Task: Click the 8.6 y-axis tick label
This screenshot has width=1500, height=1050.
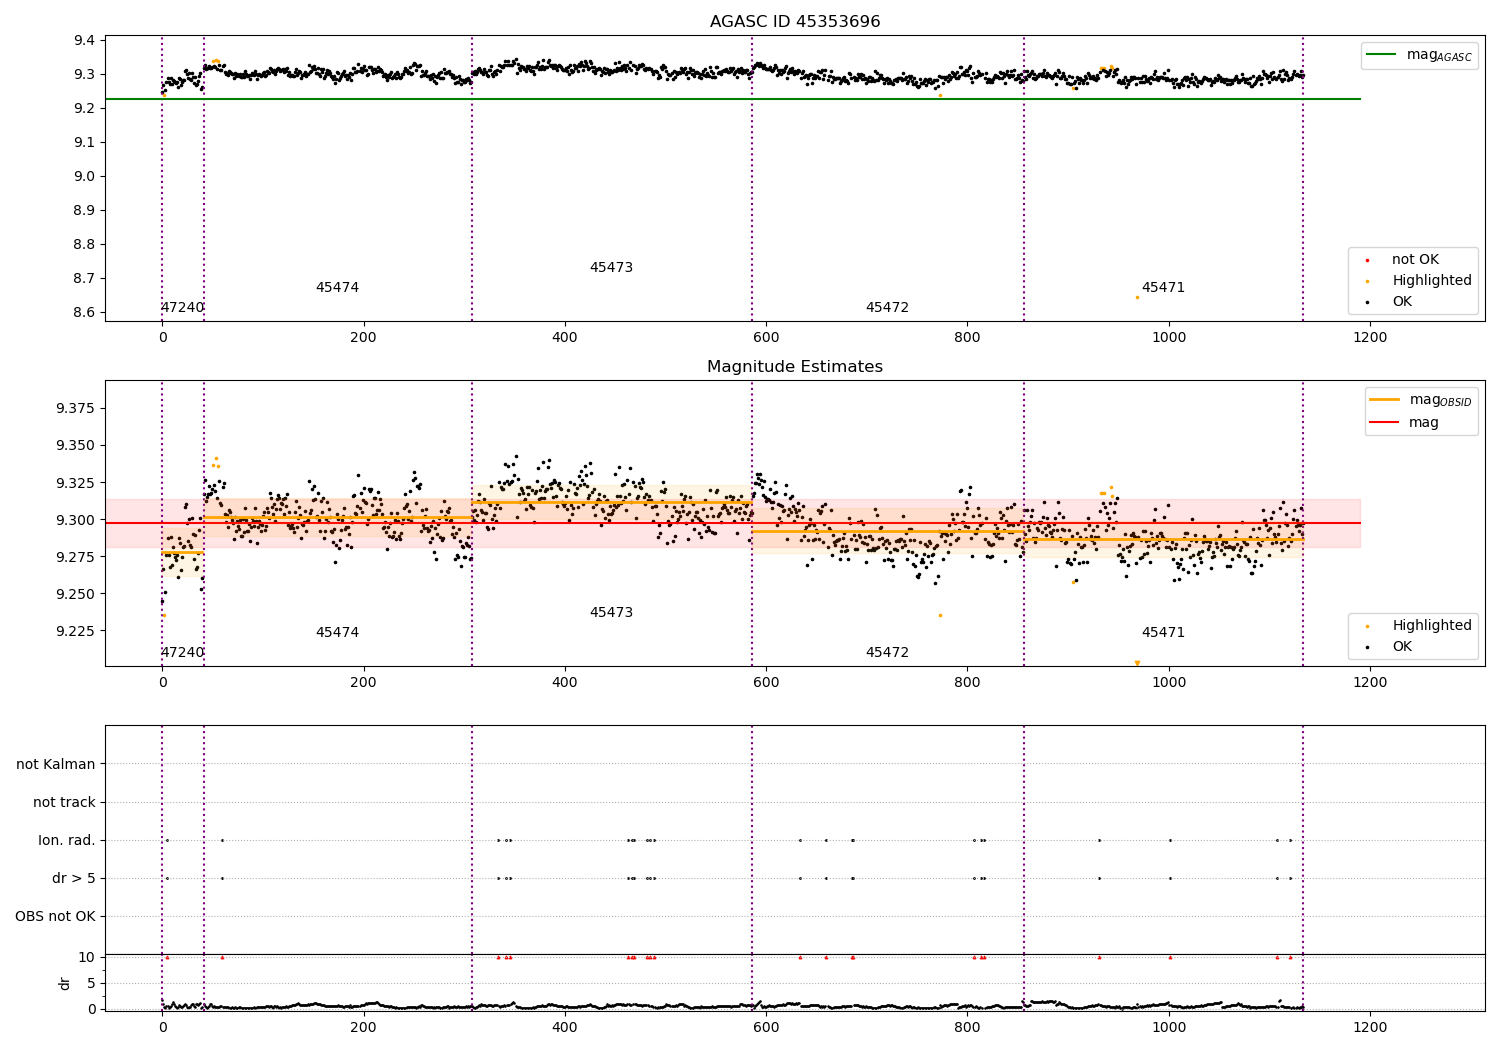Action: 85,313
